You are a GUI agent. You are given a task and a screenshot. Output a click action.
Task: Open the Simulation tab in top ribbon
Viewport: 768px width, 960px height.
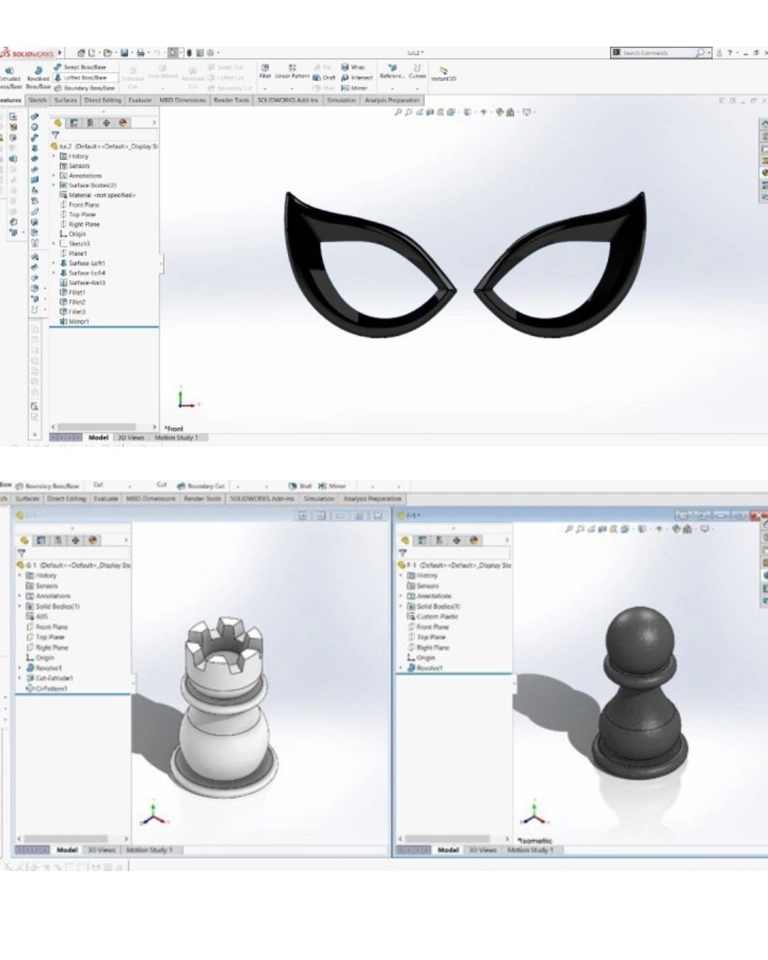[x=341, y=100]
